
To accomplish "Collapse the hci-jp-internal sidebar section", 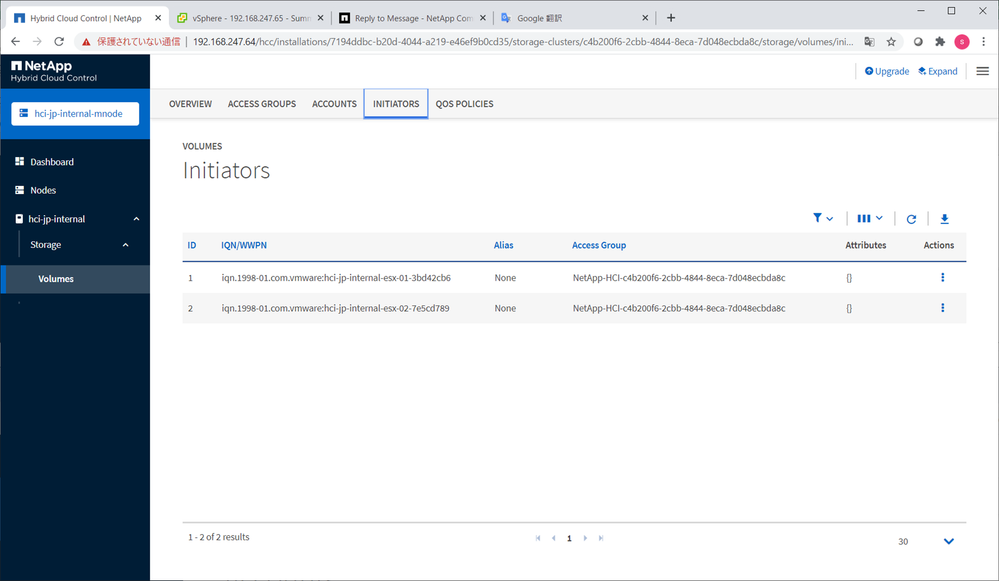I will click(x=136, y=219).
